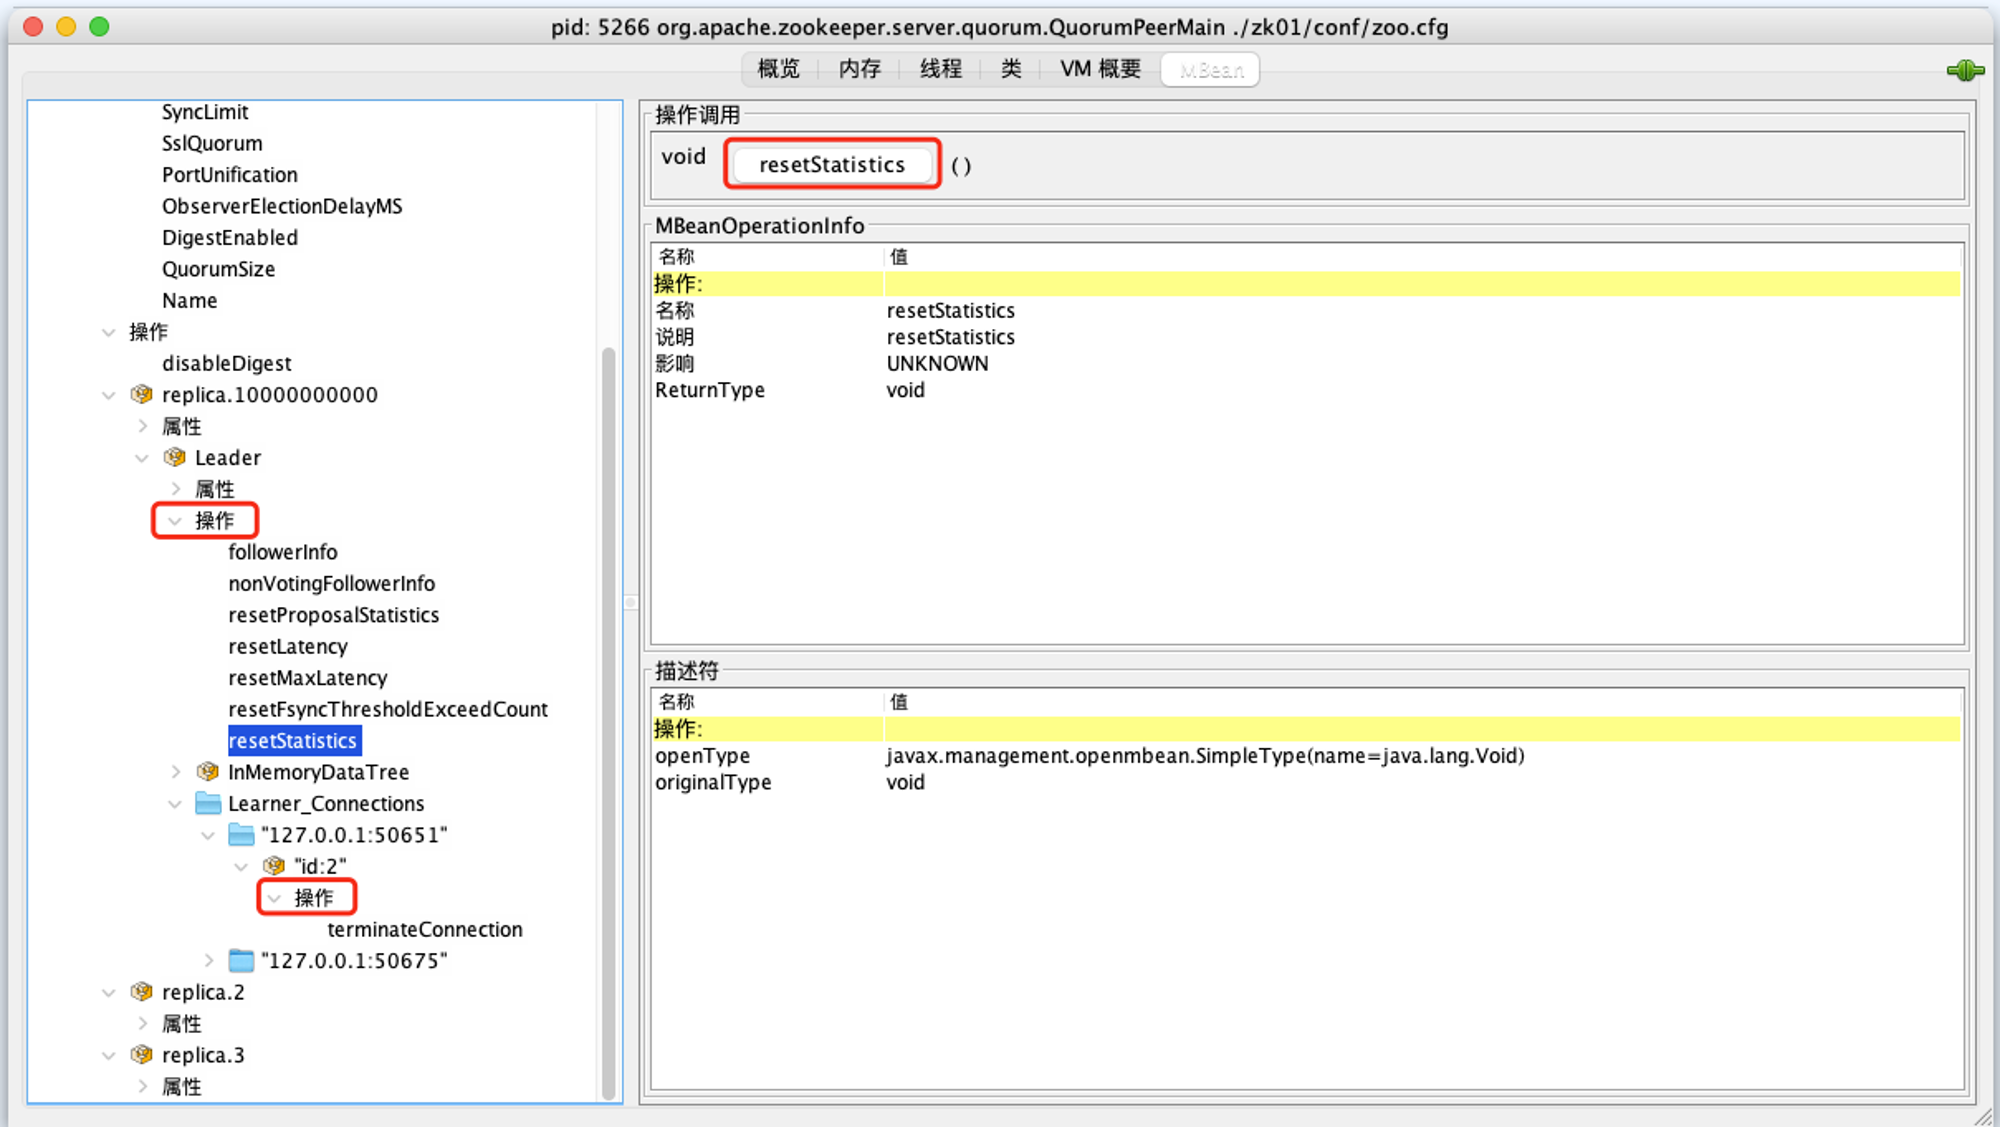Click the MBean tree vertical scrollbar
2000x1127 pixels.
(608, 722)
